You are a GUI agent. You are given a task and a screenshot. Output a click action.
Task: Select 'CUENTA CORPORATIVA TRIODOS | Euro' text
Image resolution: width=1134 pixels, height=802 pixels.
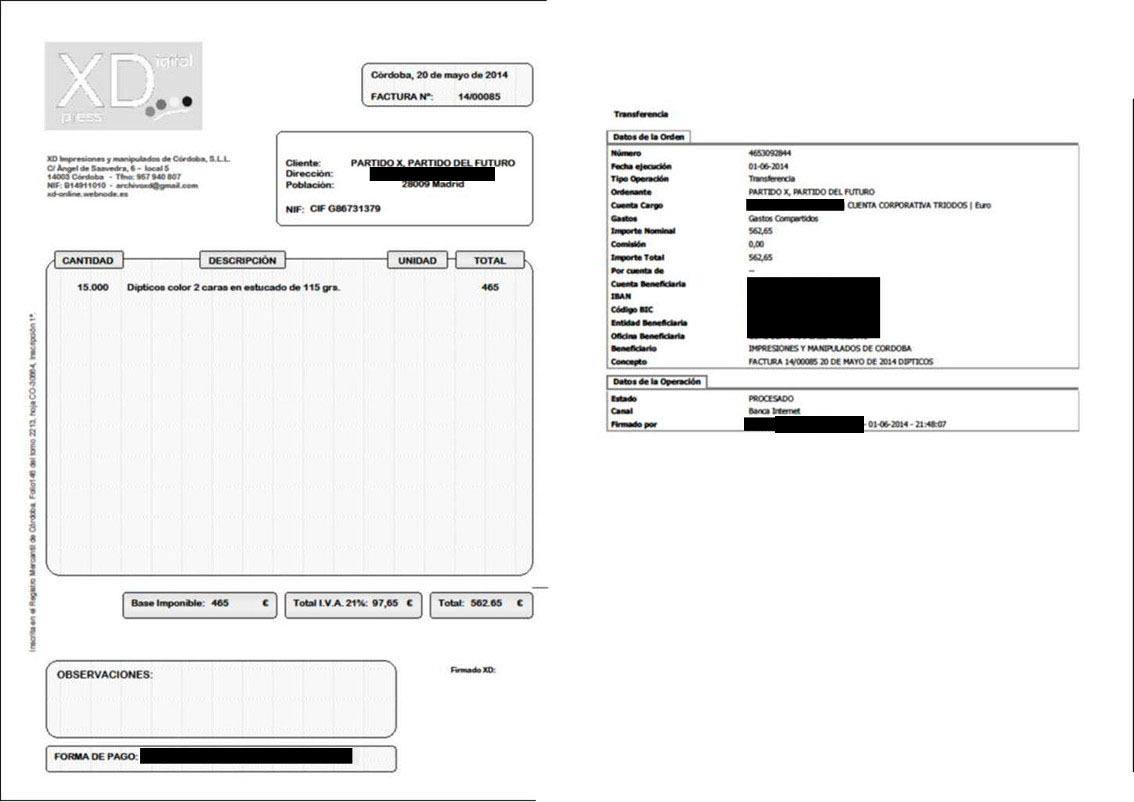(x=918, y=205)
